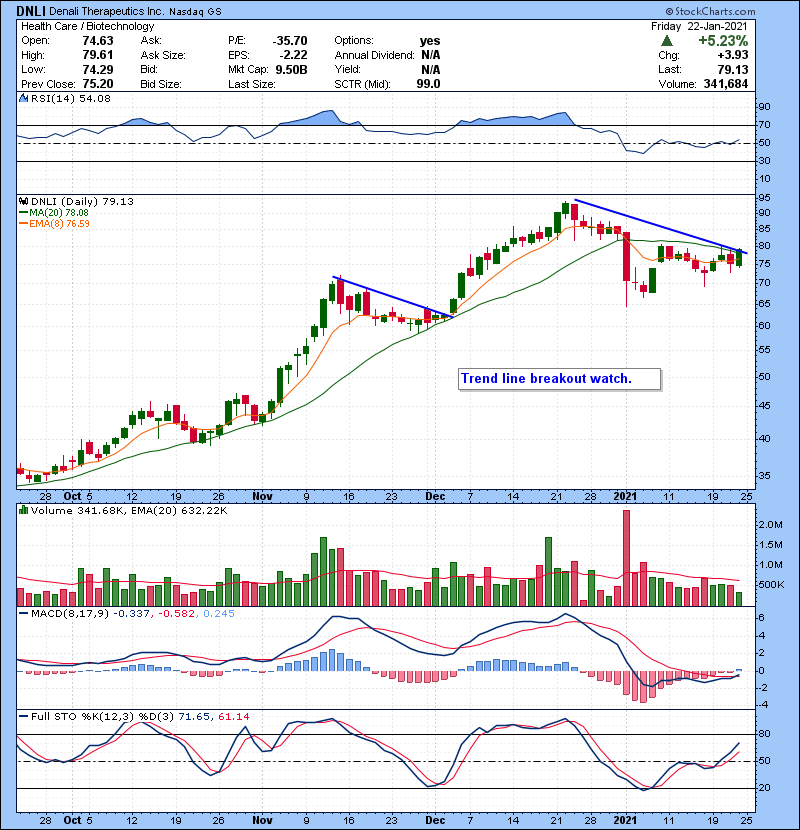Screen dimensions: 800x830
Task: Click the Open value 74.63
Action: [x=98, y=41]
